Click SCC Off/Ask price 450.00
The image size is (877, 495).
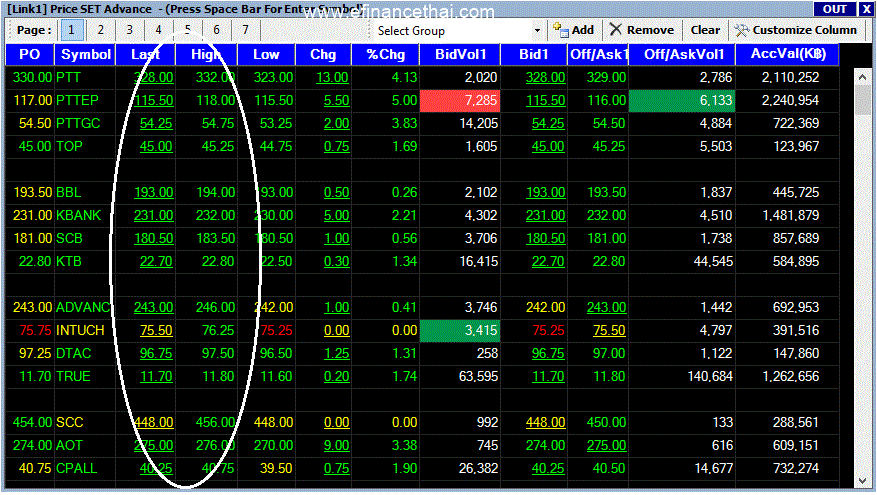click(606, 422)
